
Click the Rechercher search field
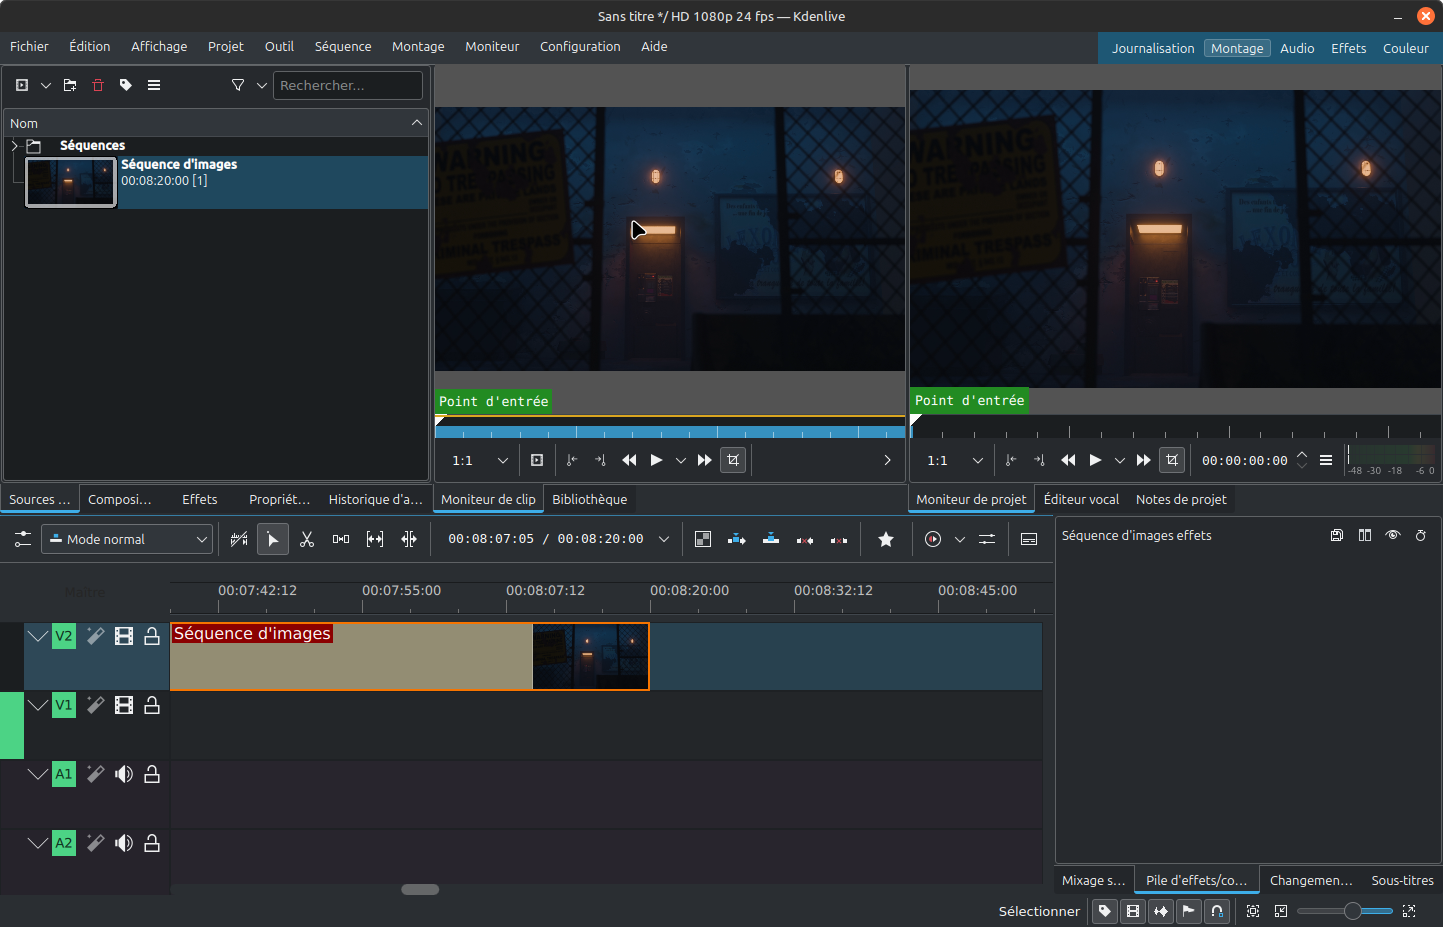click(347, 86)
